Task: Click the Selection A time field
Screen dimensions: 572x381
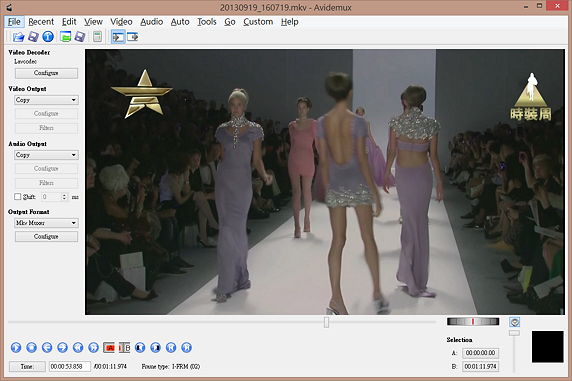Action: [480, 353]
